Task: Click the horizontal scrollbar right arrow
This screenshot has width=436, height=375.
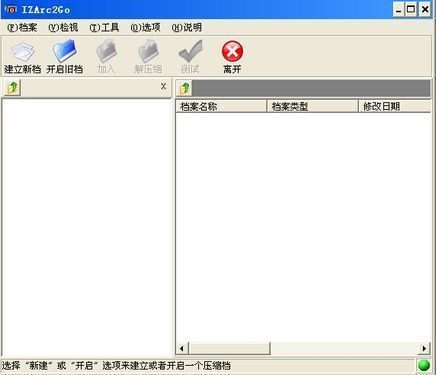Action: pos(424,349)
